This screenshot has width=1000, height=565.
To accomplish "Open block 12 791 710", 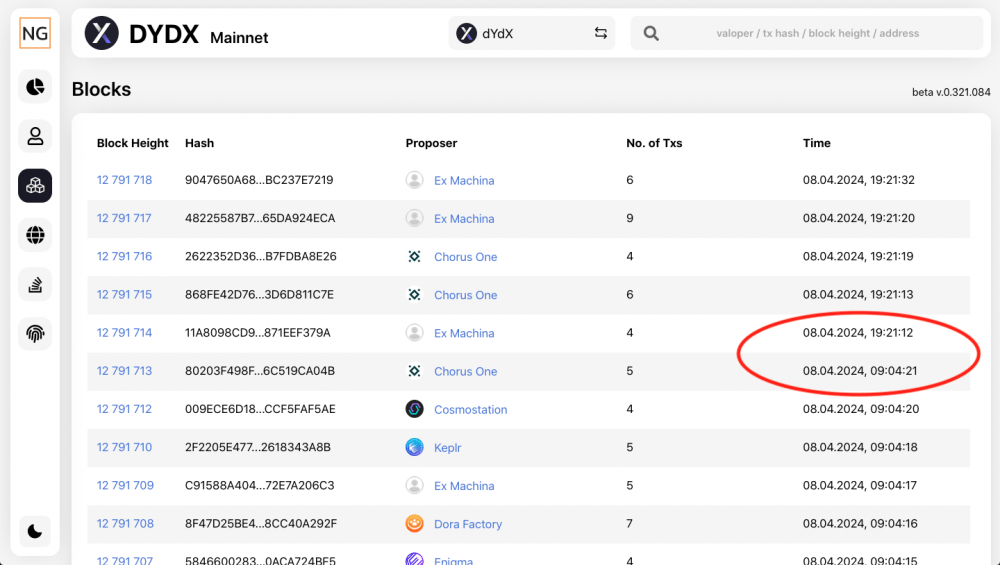I will pyautogui.click(x=124, y=447).
